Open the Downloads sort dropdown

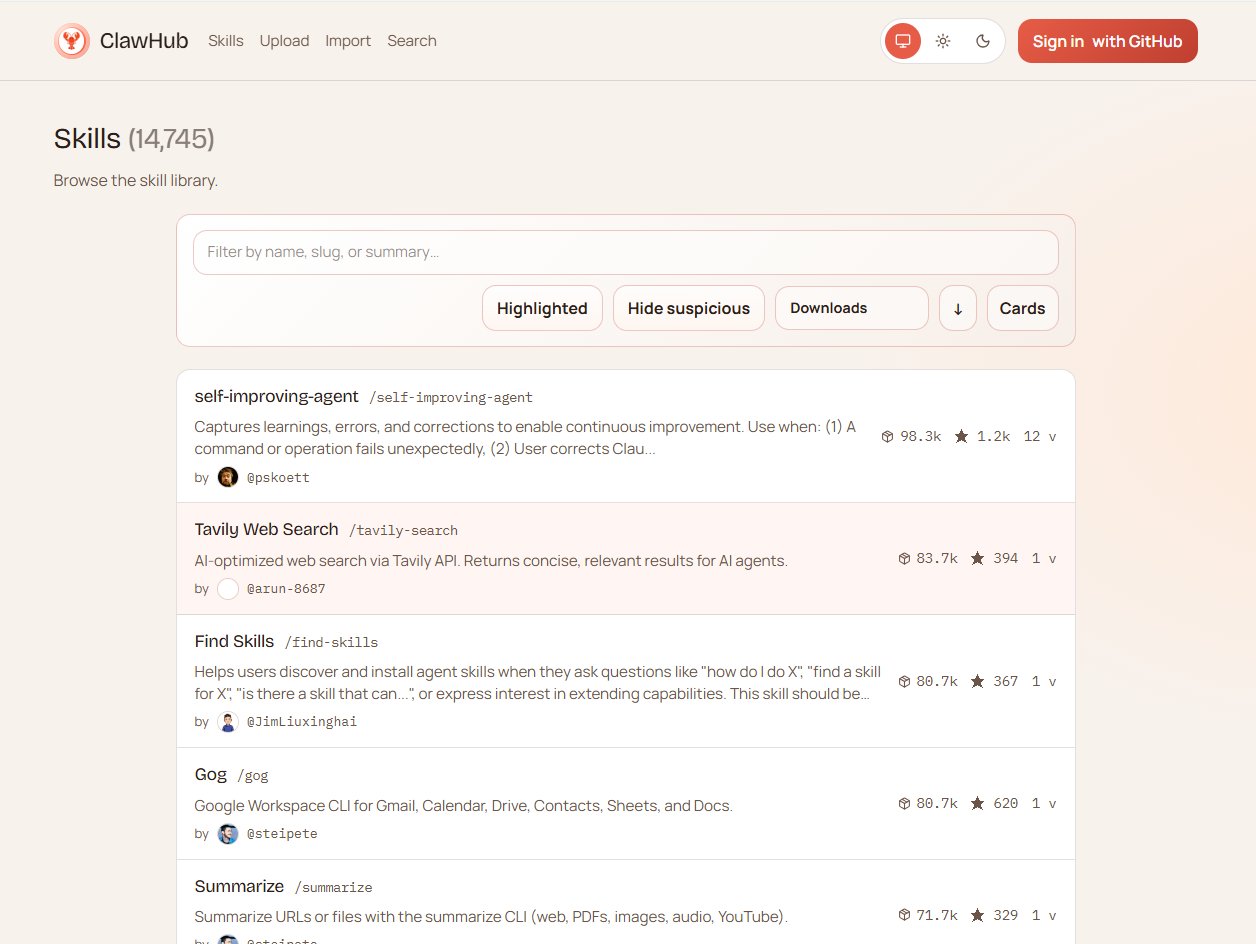coord(852,308)
